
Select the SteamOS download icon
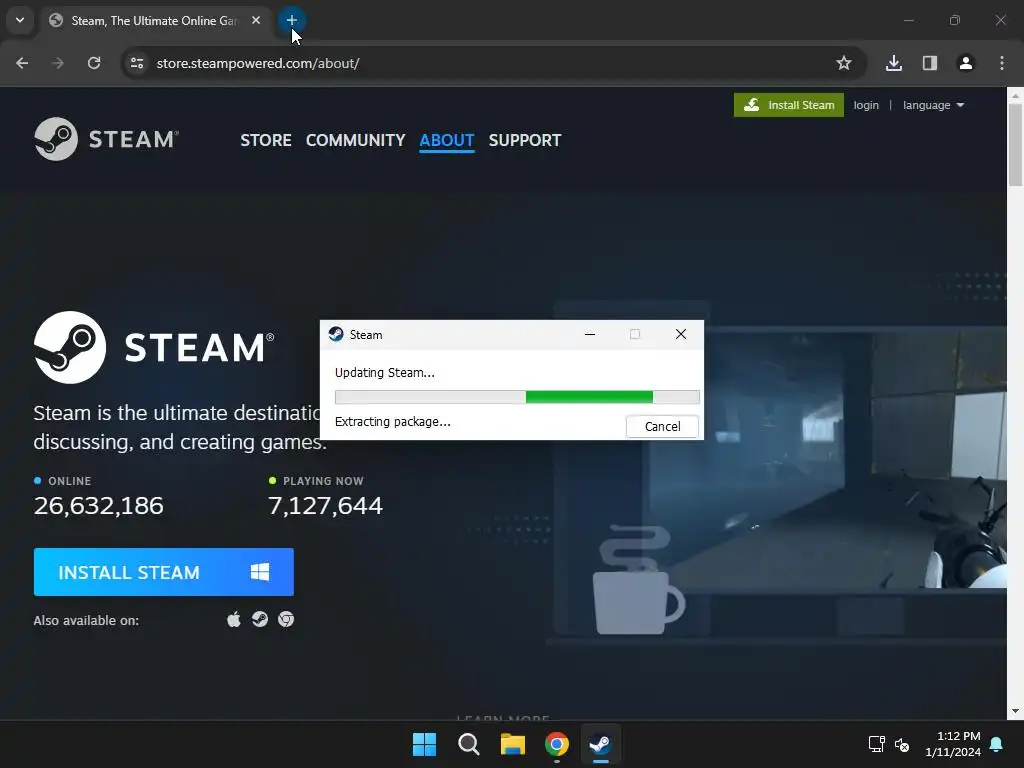click(x=260, y=619)
